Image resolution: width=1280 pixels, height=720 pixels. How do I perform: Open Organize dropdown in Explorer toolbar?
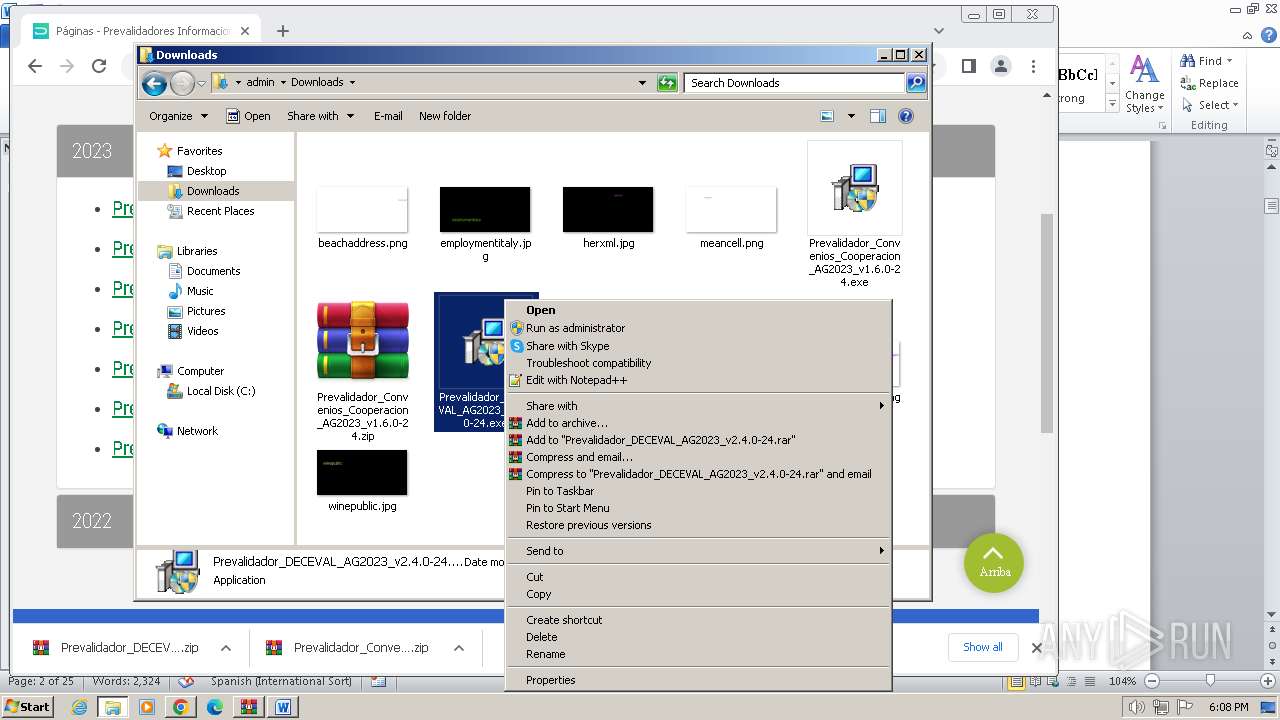[x=178, y=116]
